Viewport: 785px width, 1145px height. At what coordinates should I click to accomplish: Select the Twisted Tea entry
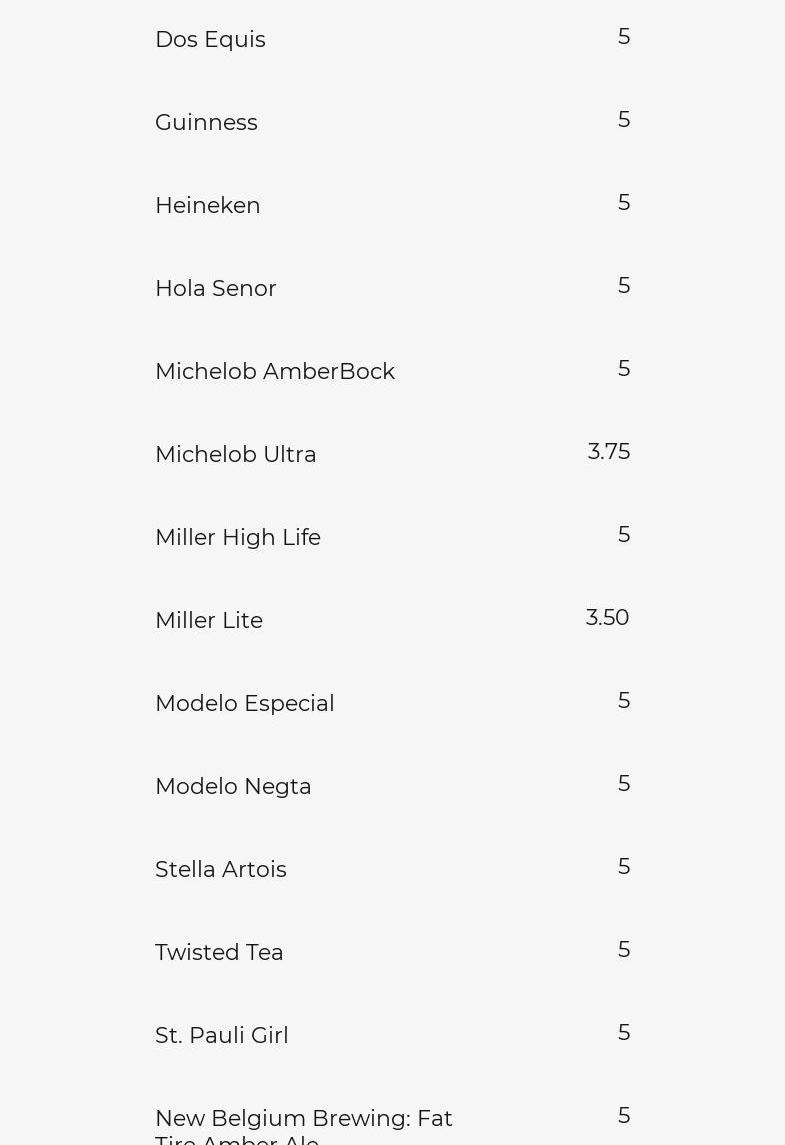pos(219,953)
